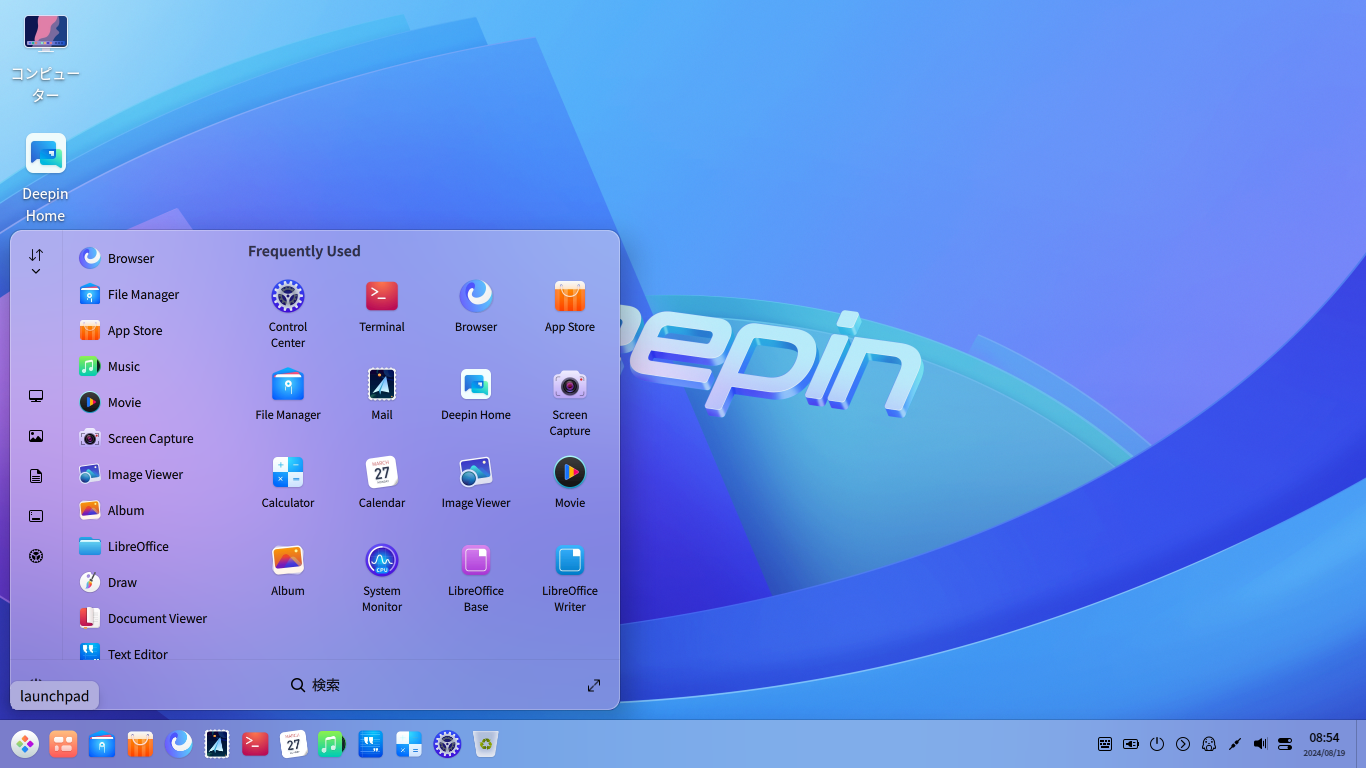
Task: Select Music in the app list
Action: click(x=125, y=366)
